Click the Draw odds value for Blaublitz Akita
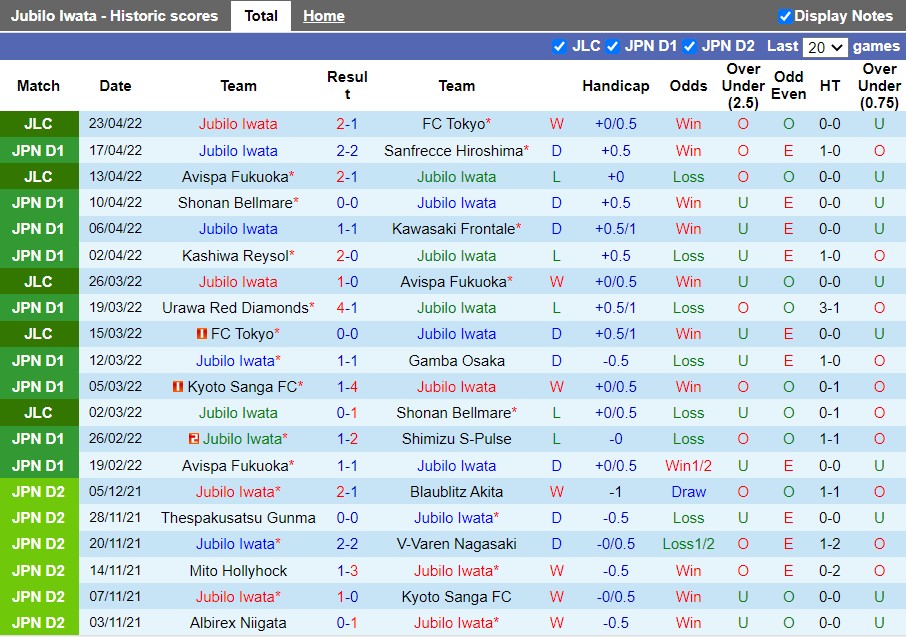The image size is (906, 637). [688, 492]
